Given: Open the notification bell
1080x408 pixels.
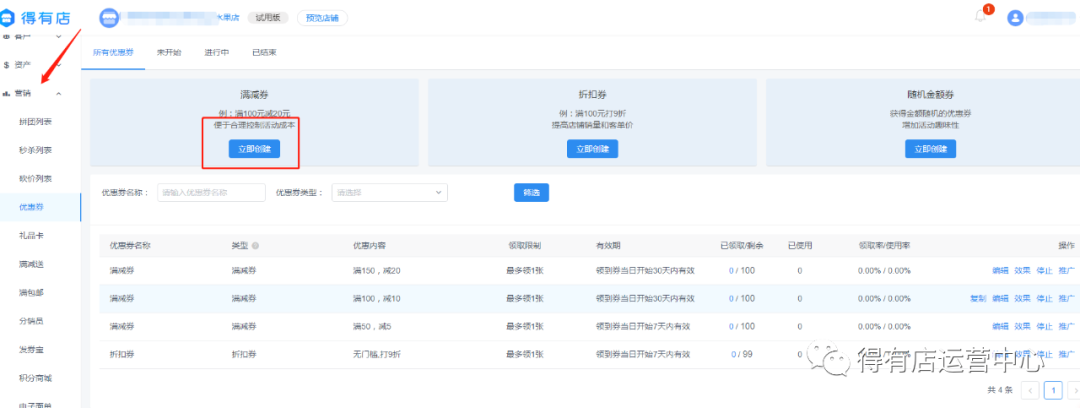Looking at the screenshot, I should tap(981, 17).
